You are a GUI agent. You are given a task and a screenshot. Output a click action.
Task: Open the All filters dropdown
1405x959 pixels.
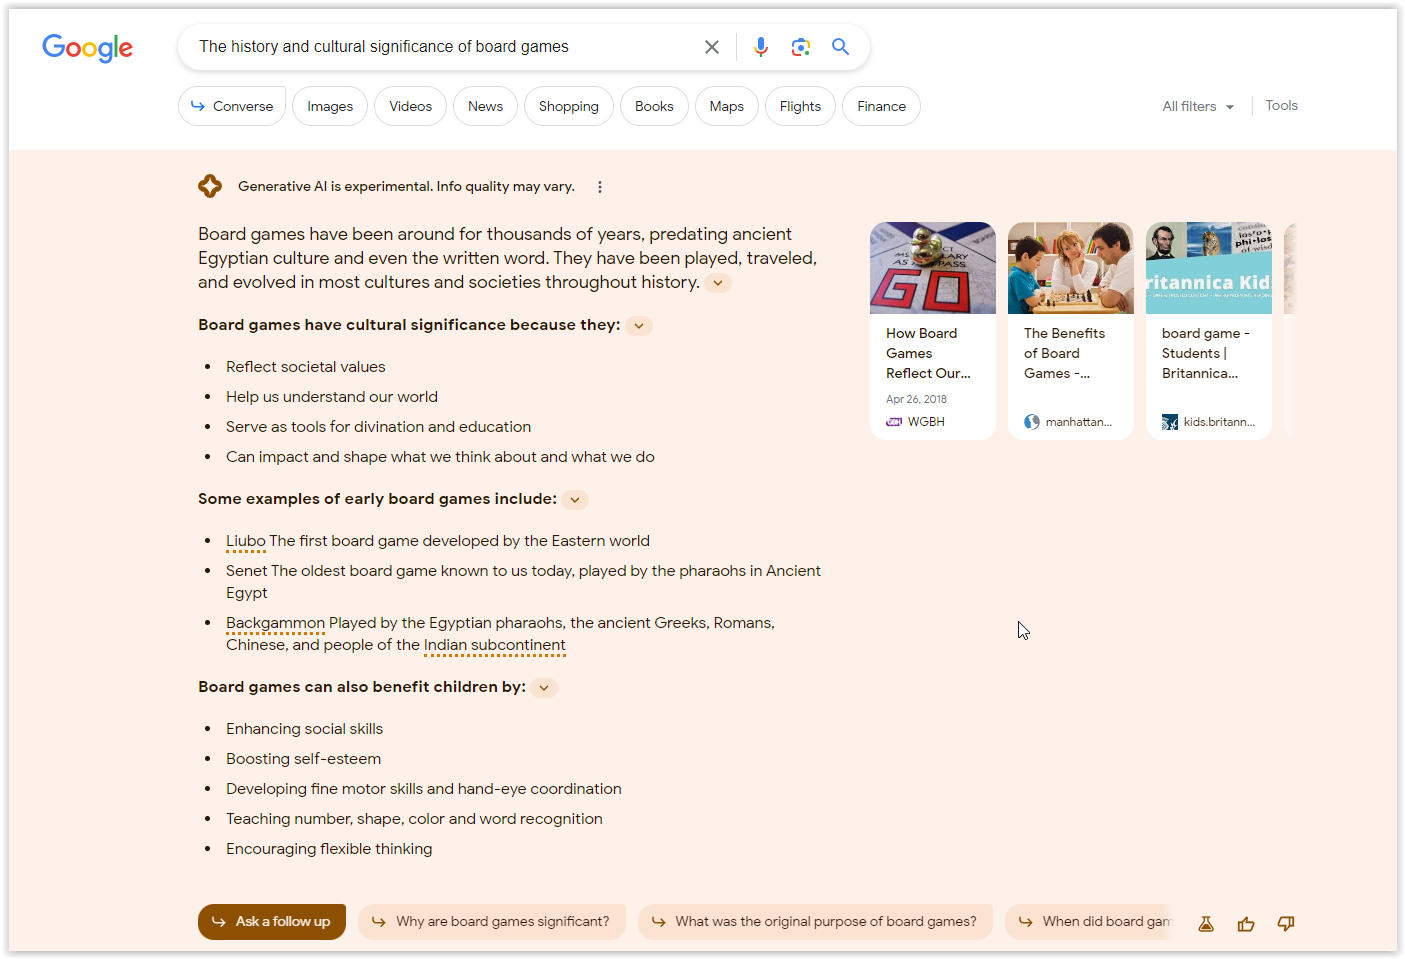tap(1196, 105)
